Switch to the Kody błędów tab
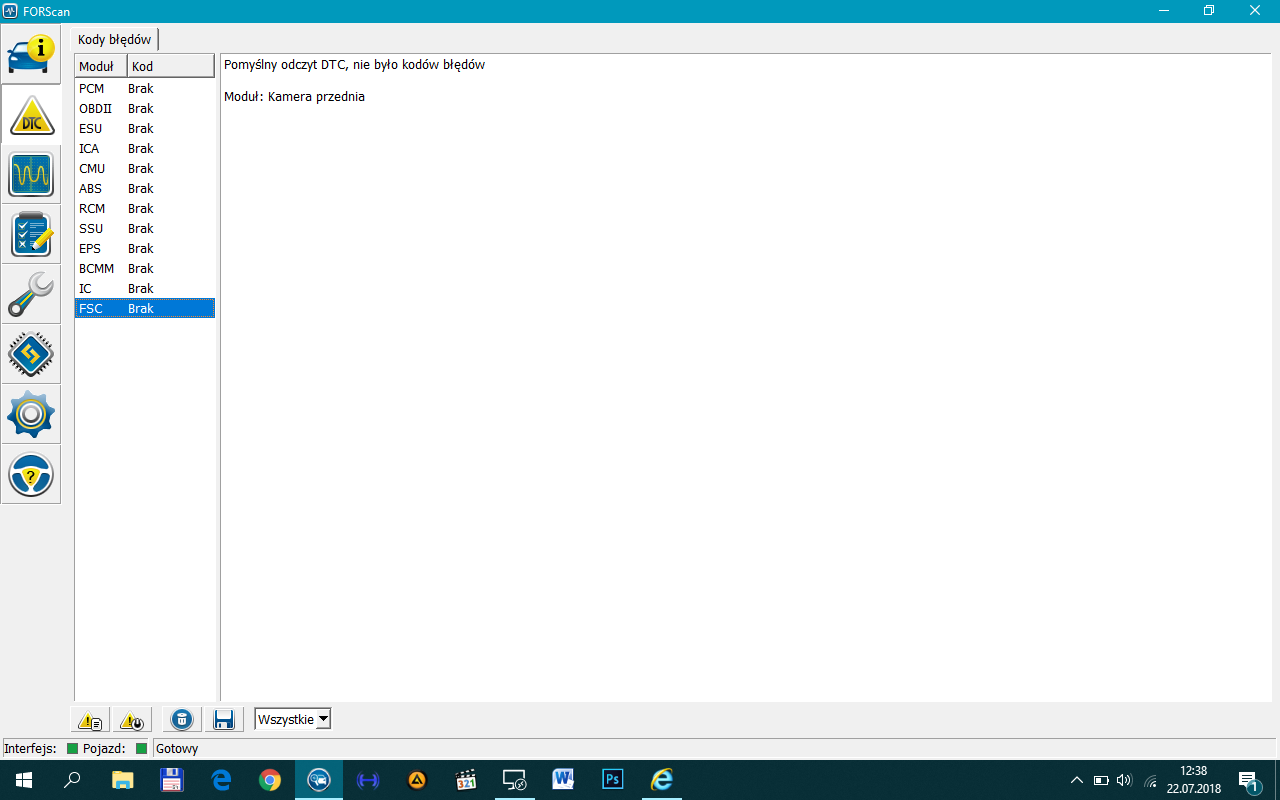Image resolution: width=1280 pixels, height=800 pixels. click(x=115, y=40)
